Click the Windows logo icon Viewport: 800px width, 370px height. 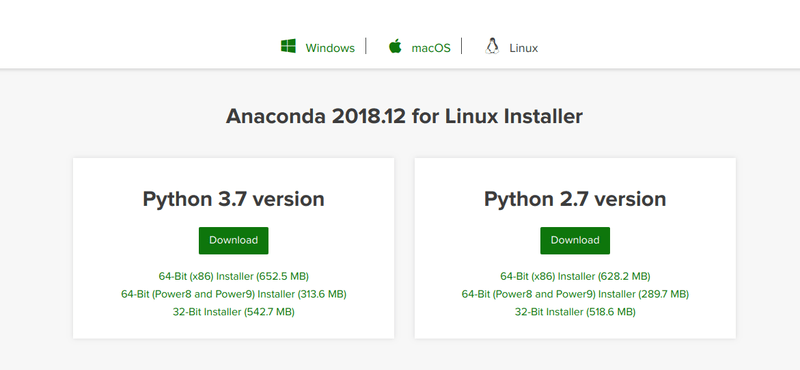click(288, 46)
